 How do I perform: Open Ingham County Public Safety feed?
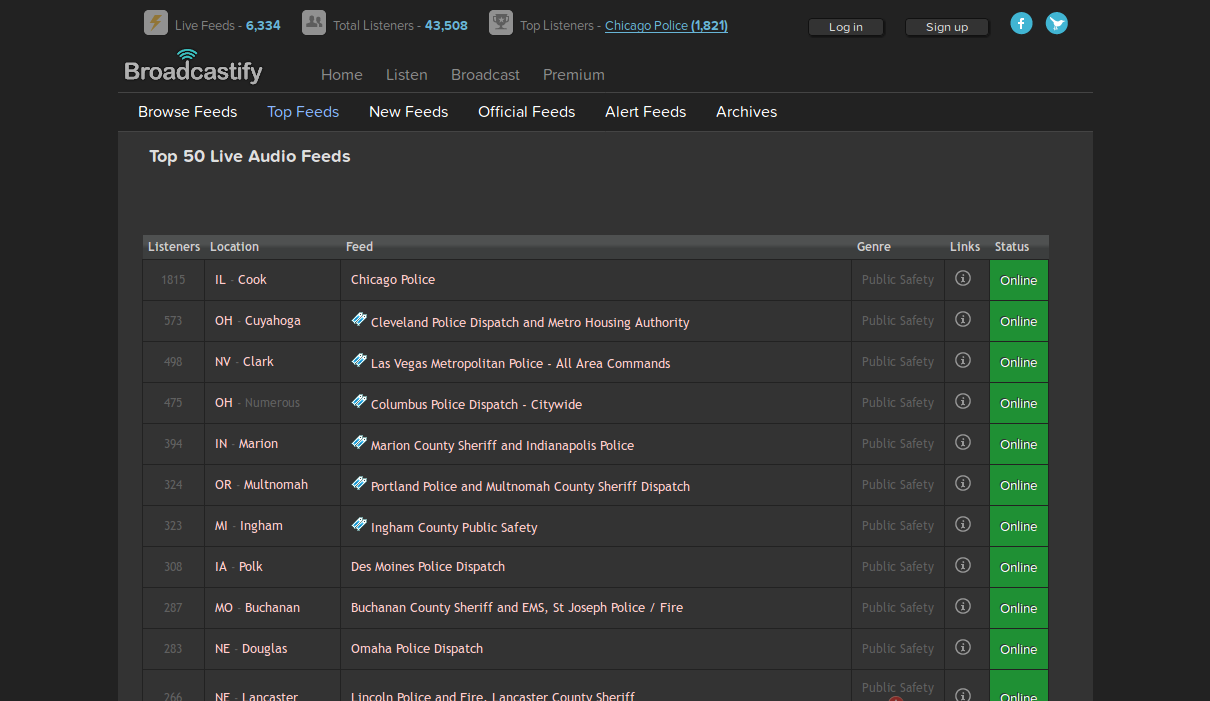click(454, 527)
